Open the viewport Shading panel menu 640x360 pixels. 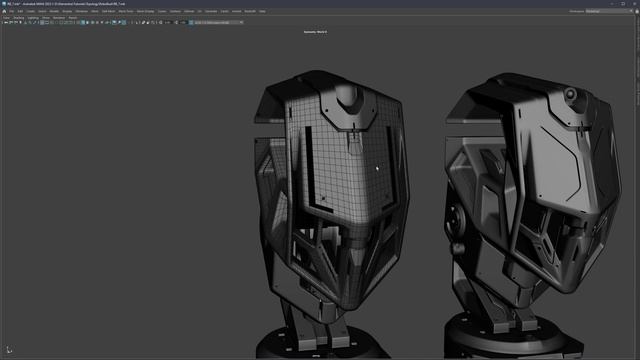pos(19,18)
